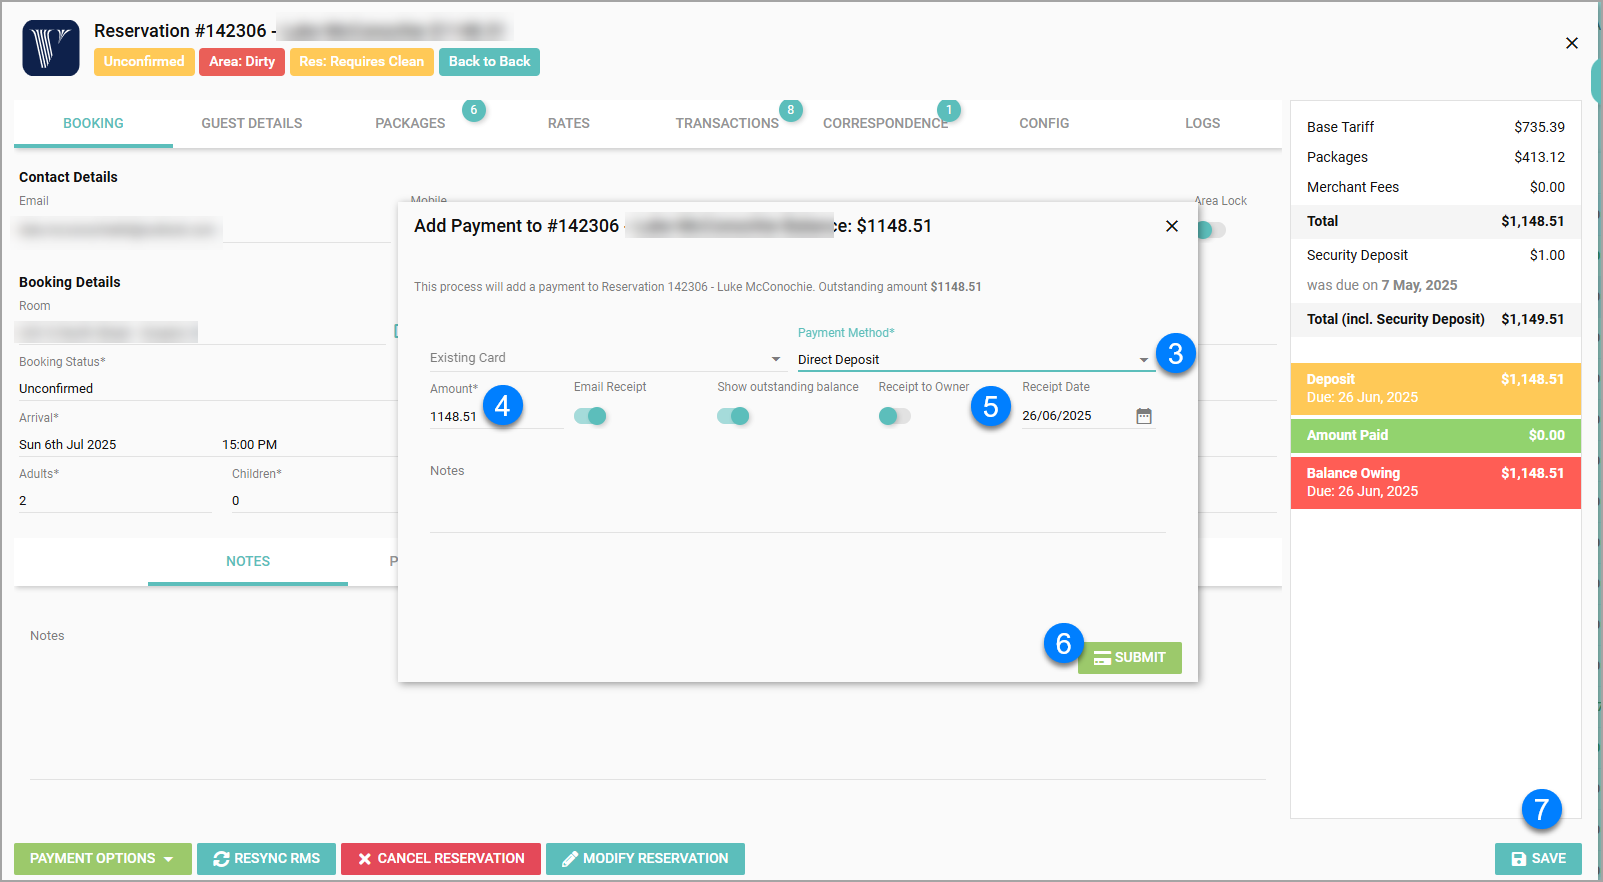Submit the payment
Screen dimensions: 1603x882
click(1129, 657)
